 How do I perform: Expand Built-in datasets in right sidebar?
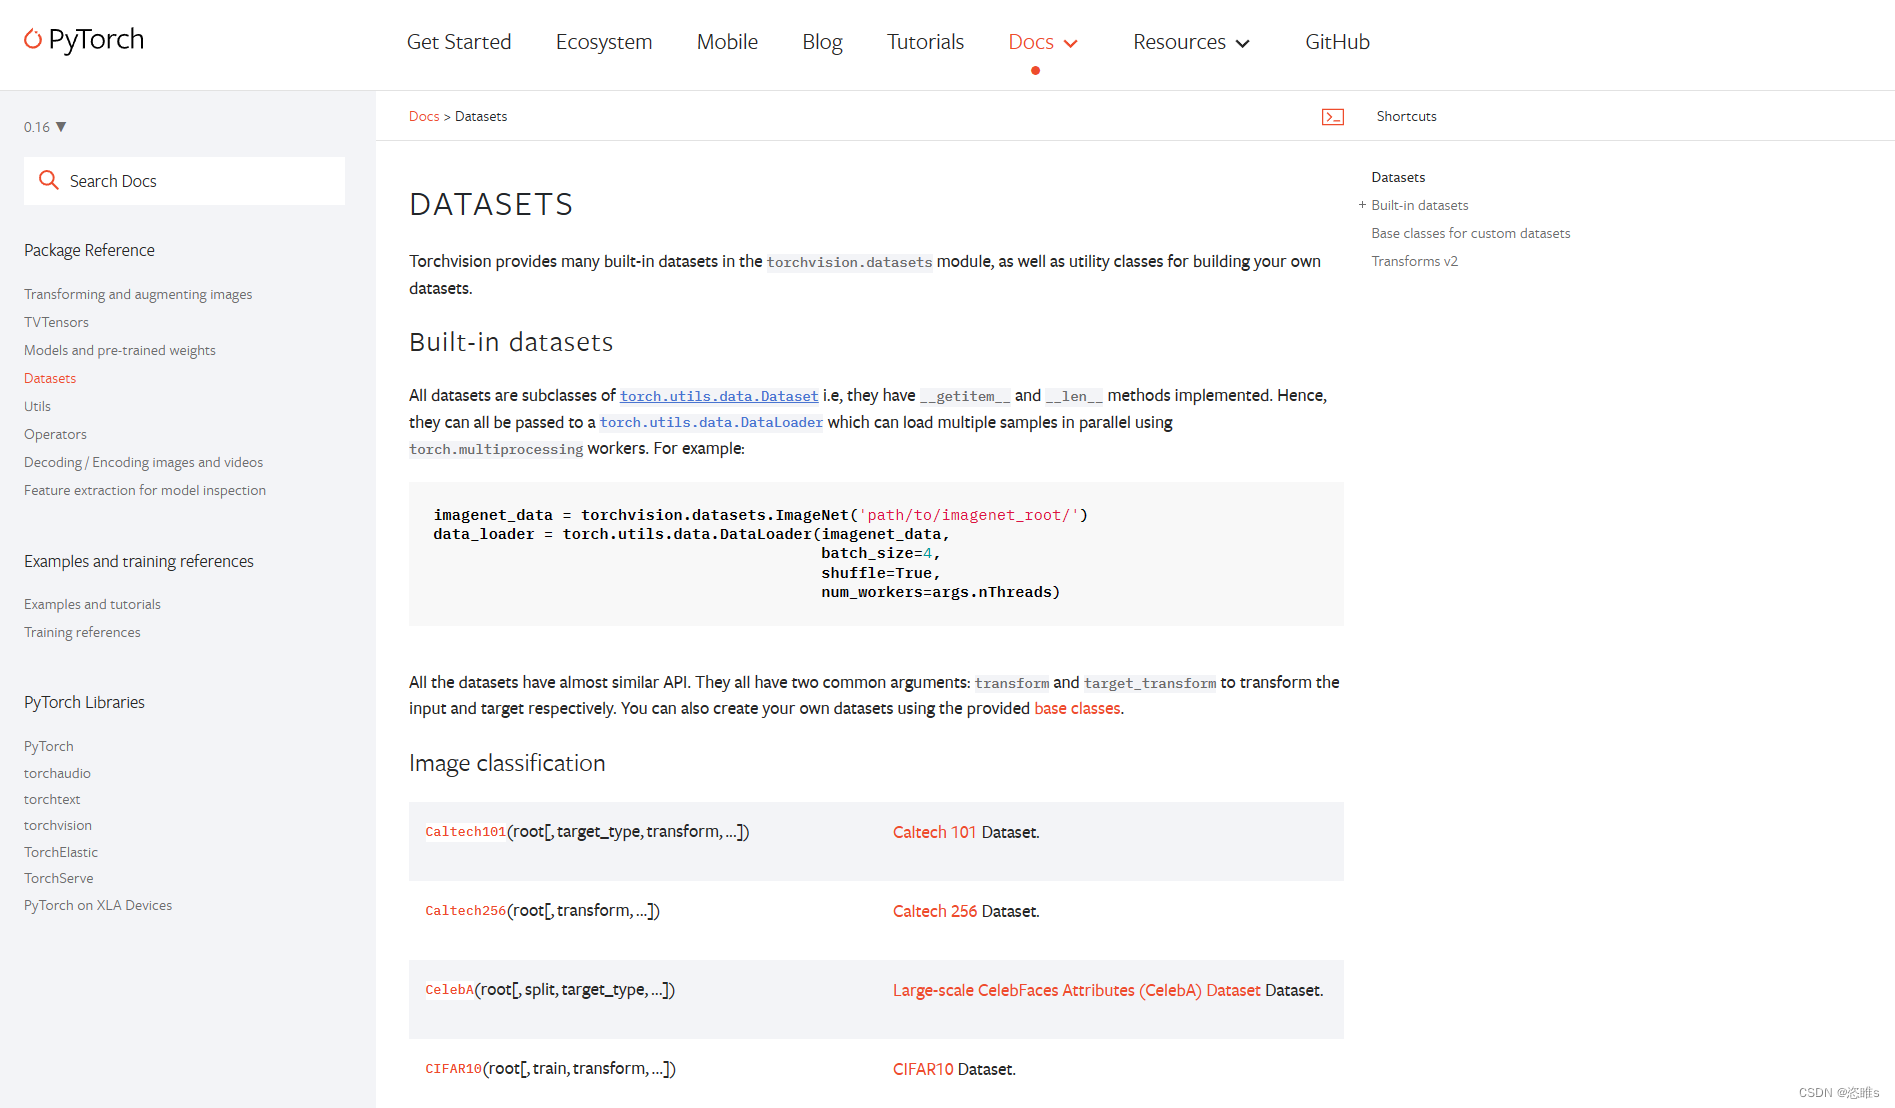point(1362,204)
